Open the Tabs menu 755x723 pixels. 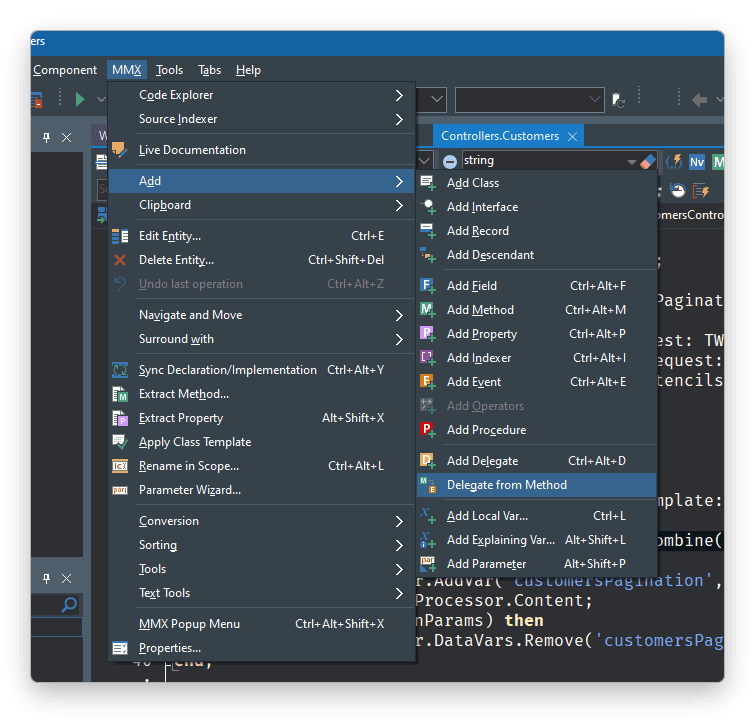coord(209,70)
